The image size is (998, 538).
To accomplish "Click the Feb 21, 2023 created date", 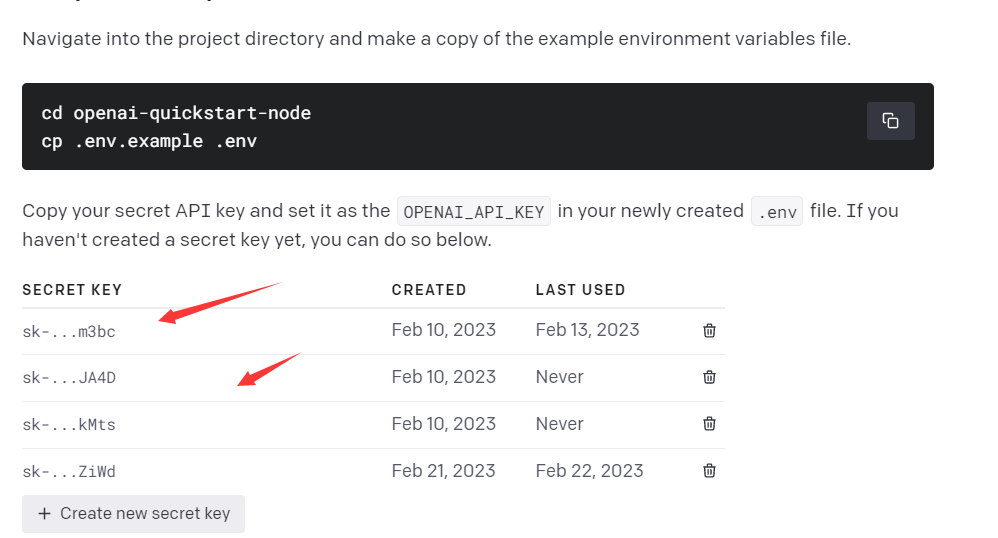I will 443,471.
